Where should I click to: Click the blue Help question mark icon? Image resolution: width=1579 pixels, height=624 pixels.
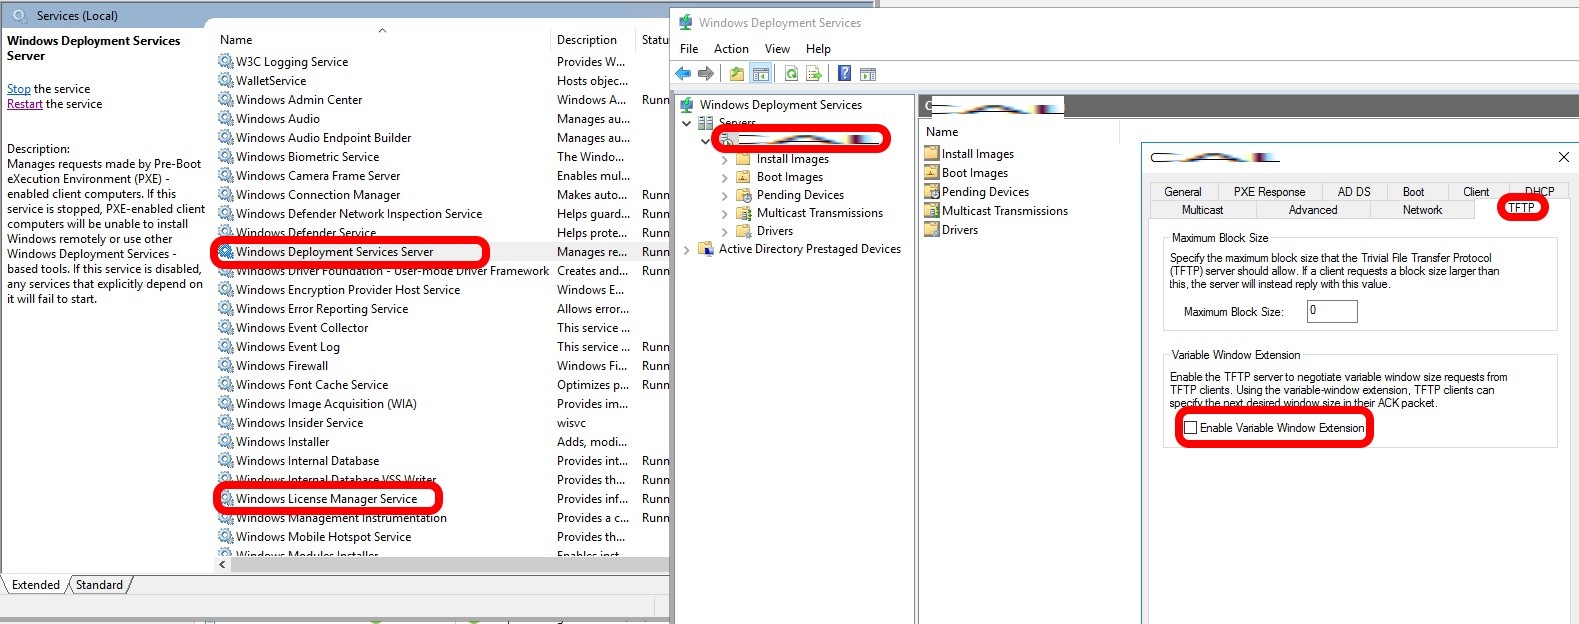click(x=844, y=74)
